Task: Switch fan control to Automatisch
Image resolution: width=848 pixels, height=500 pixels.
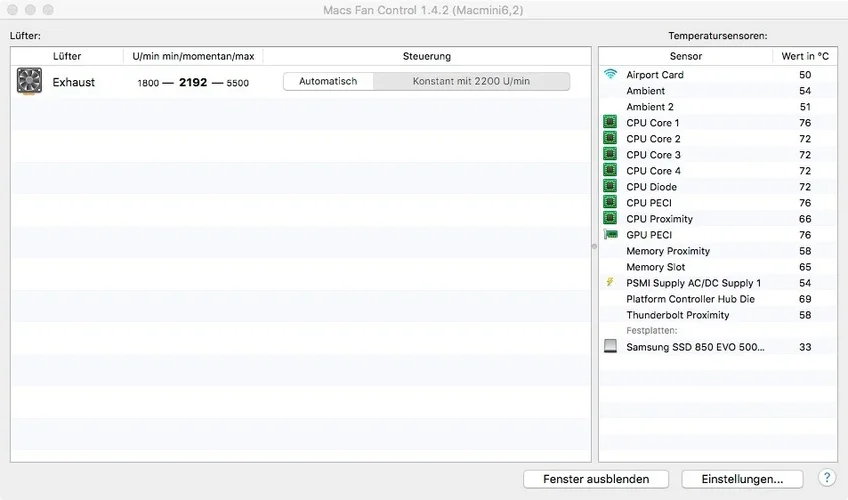Action: (x=328, y=81)
